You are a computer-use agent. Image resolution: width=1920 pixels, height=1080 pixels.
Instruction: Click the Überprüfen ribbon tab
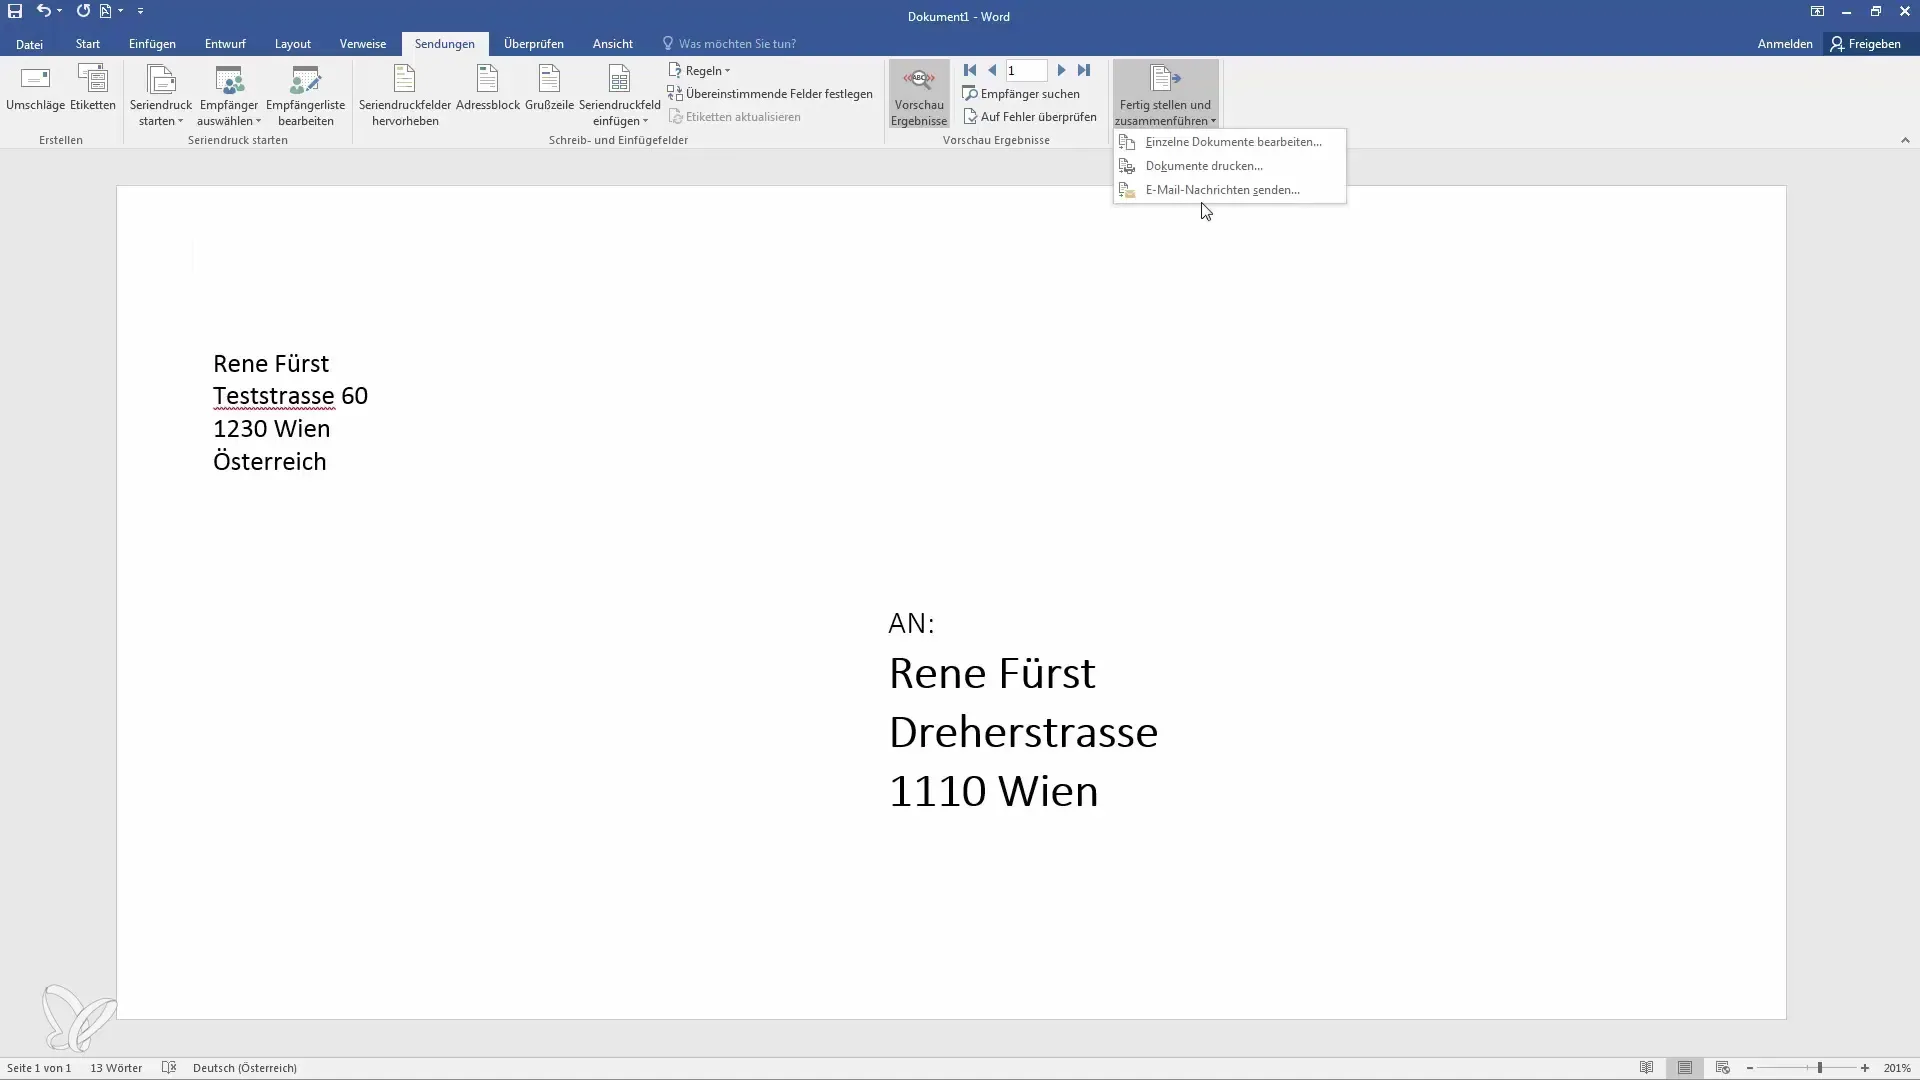point(533,44)
